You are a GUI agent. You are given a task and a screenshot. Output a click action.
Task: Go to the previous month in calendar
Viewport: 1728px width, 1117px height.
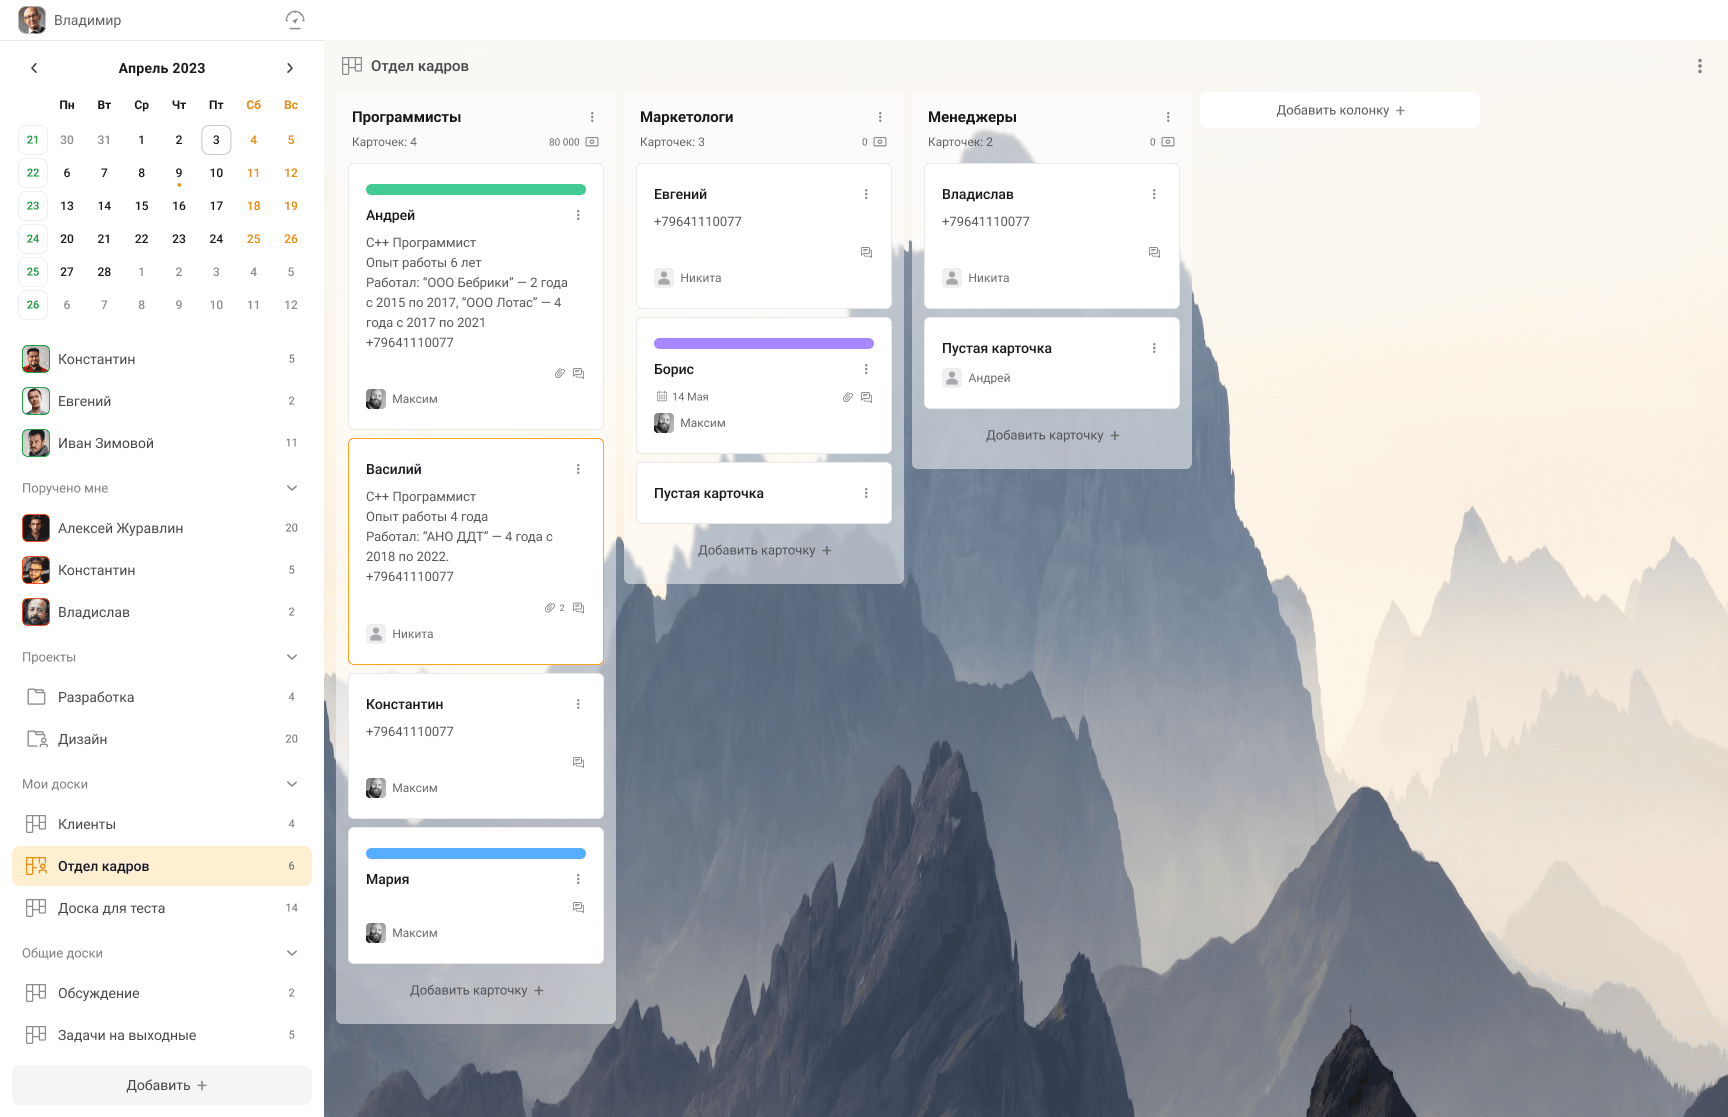click(34, 68)
